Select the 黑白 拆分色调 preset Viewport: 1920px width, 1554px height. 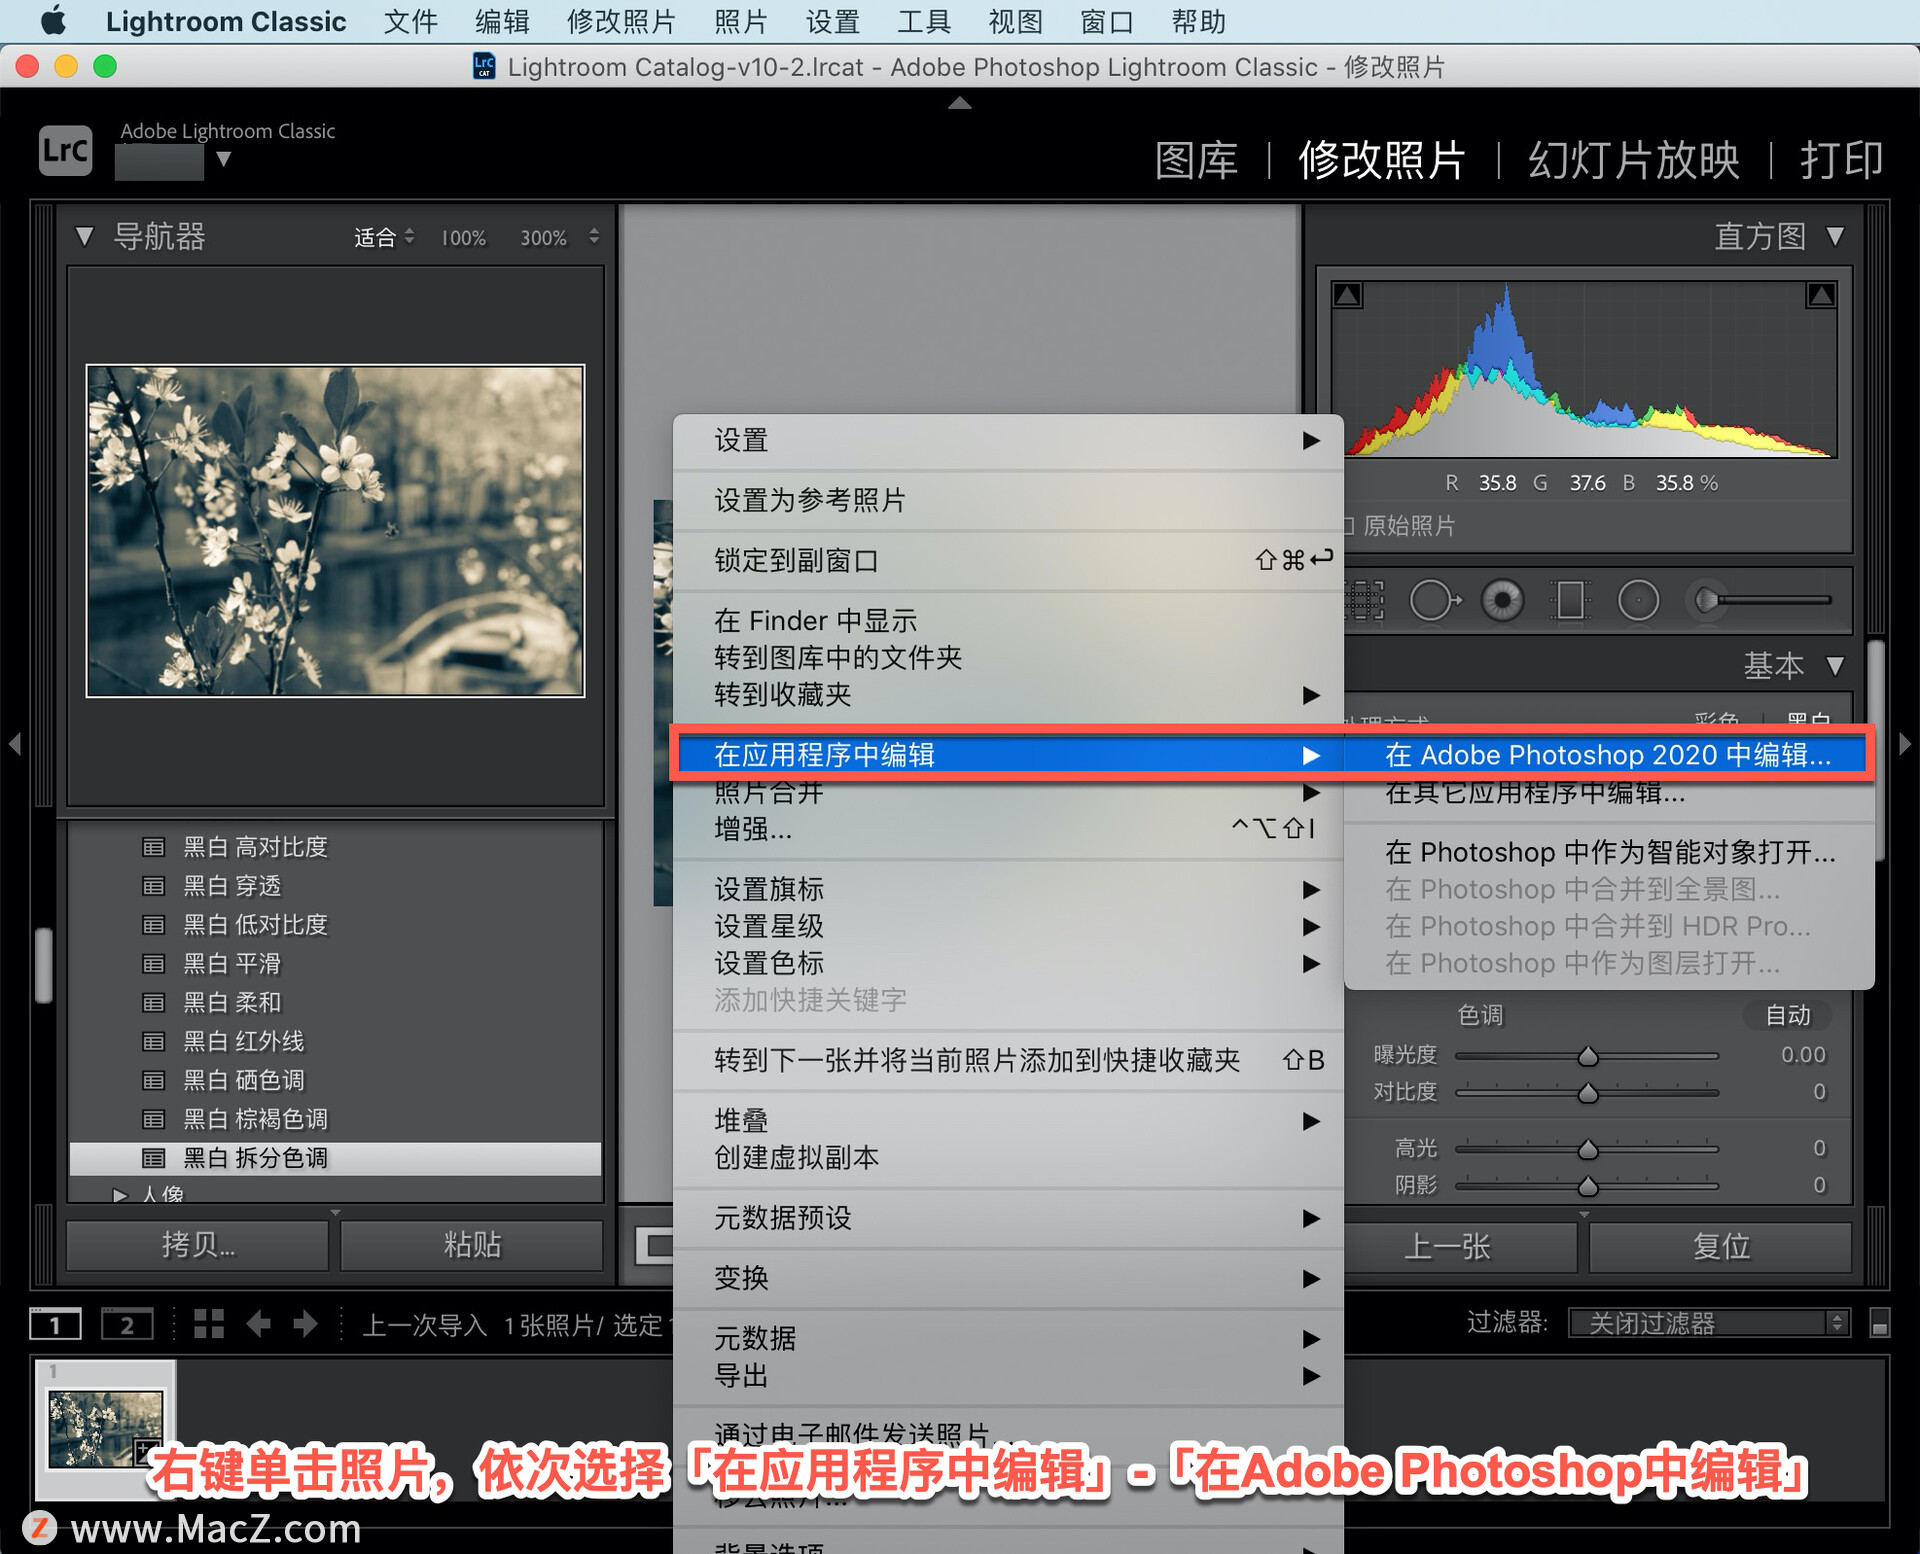[x=335, y=1159]
